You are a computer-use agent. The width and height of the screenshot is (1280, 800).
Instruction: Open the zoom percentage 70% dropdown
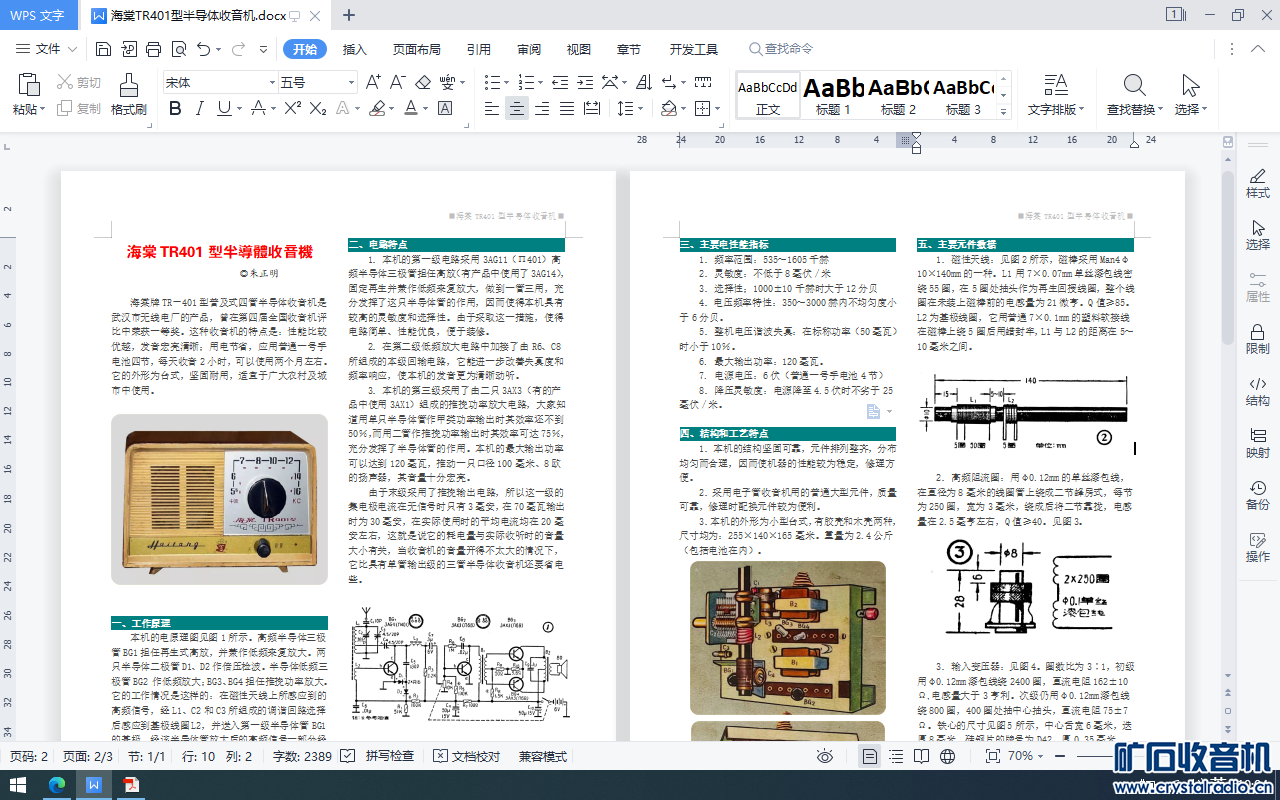[1027, 756]
